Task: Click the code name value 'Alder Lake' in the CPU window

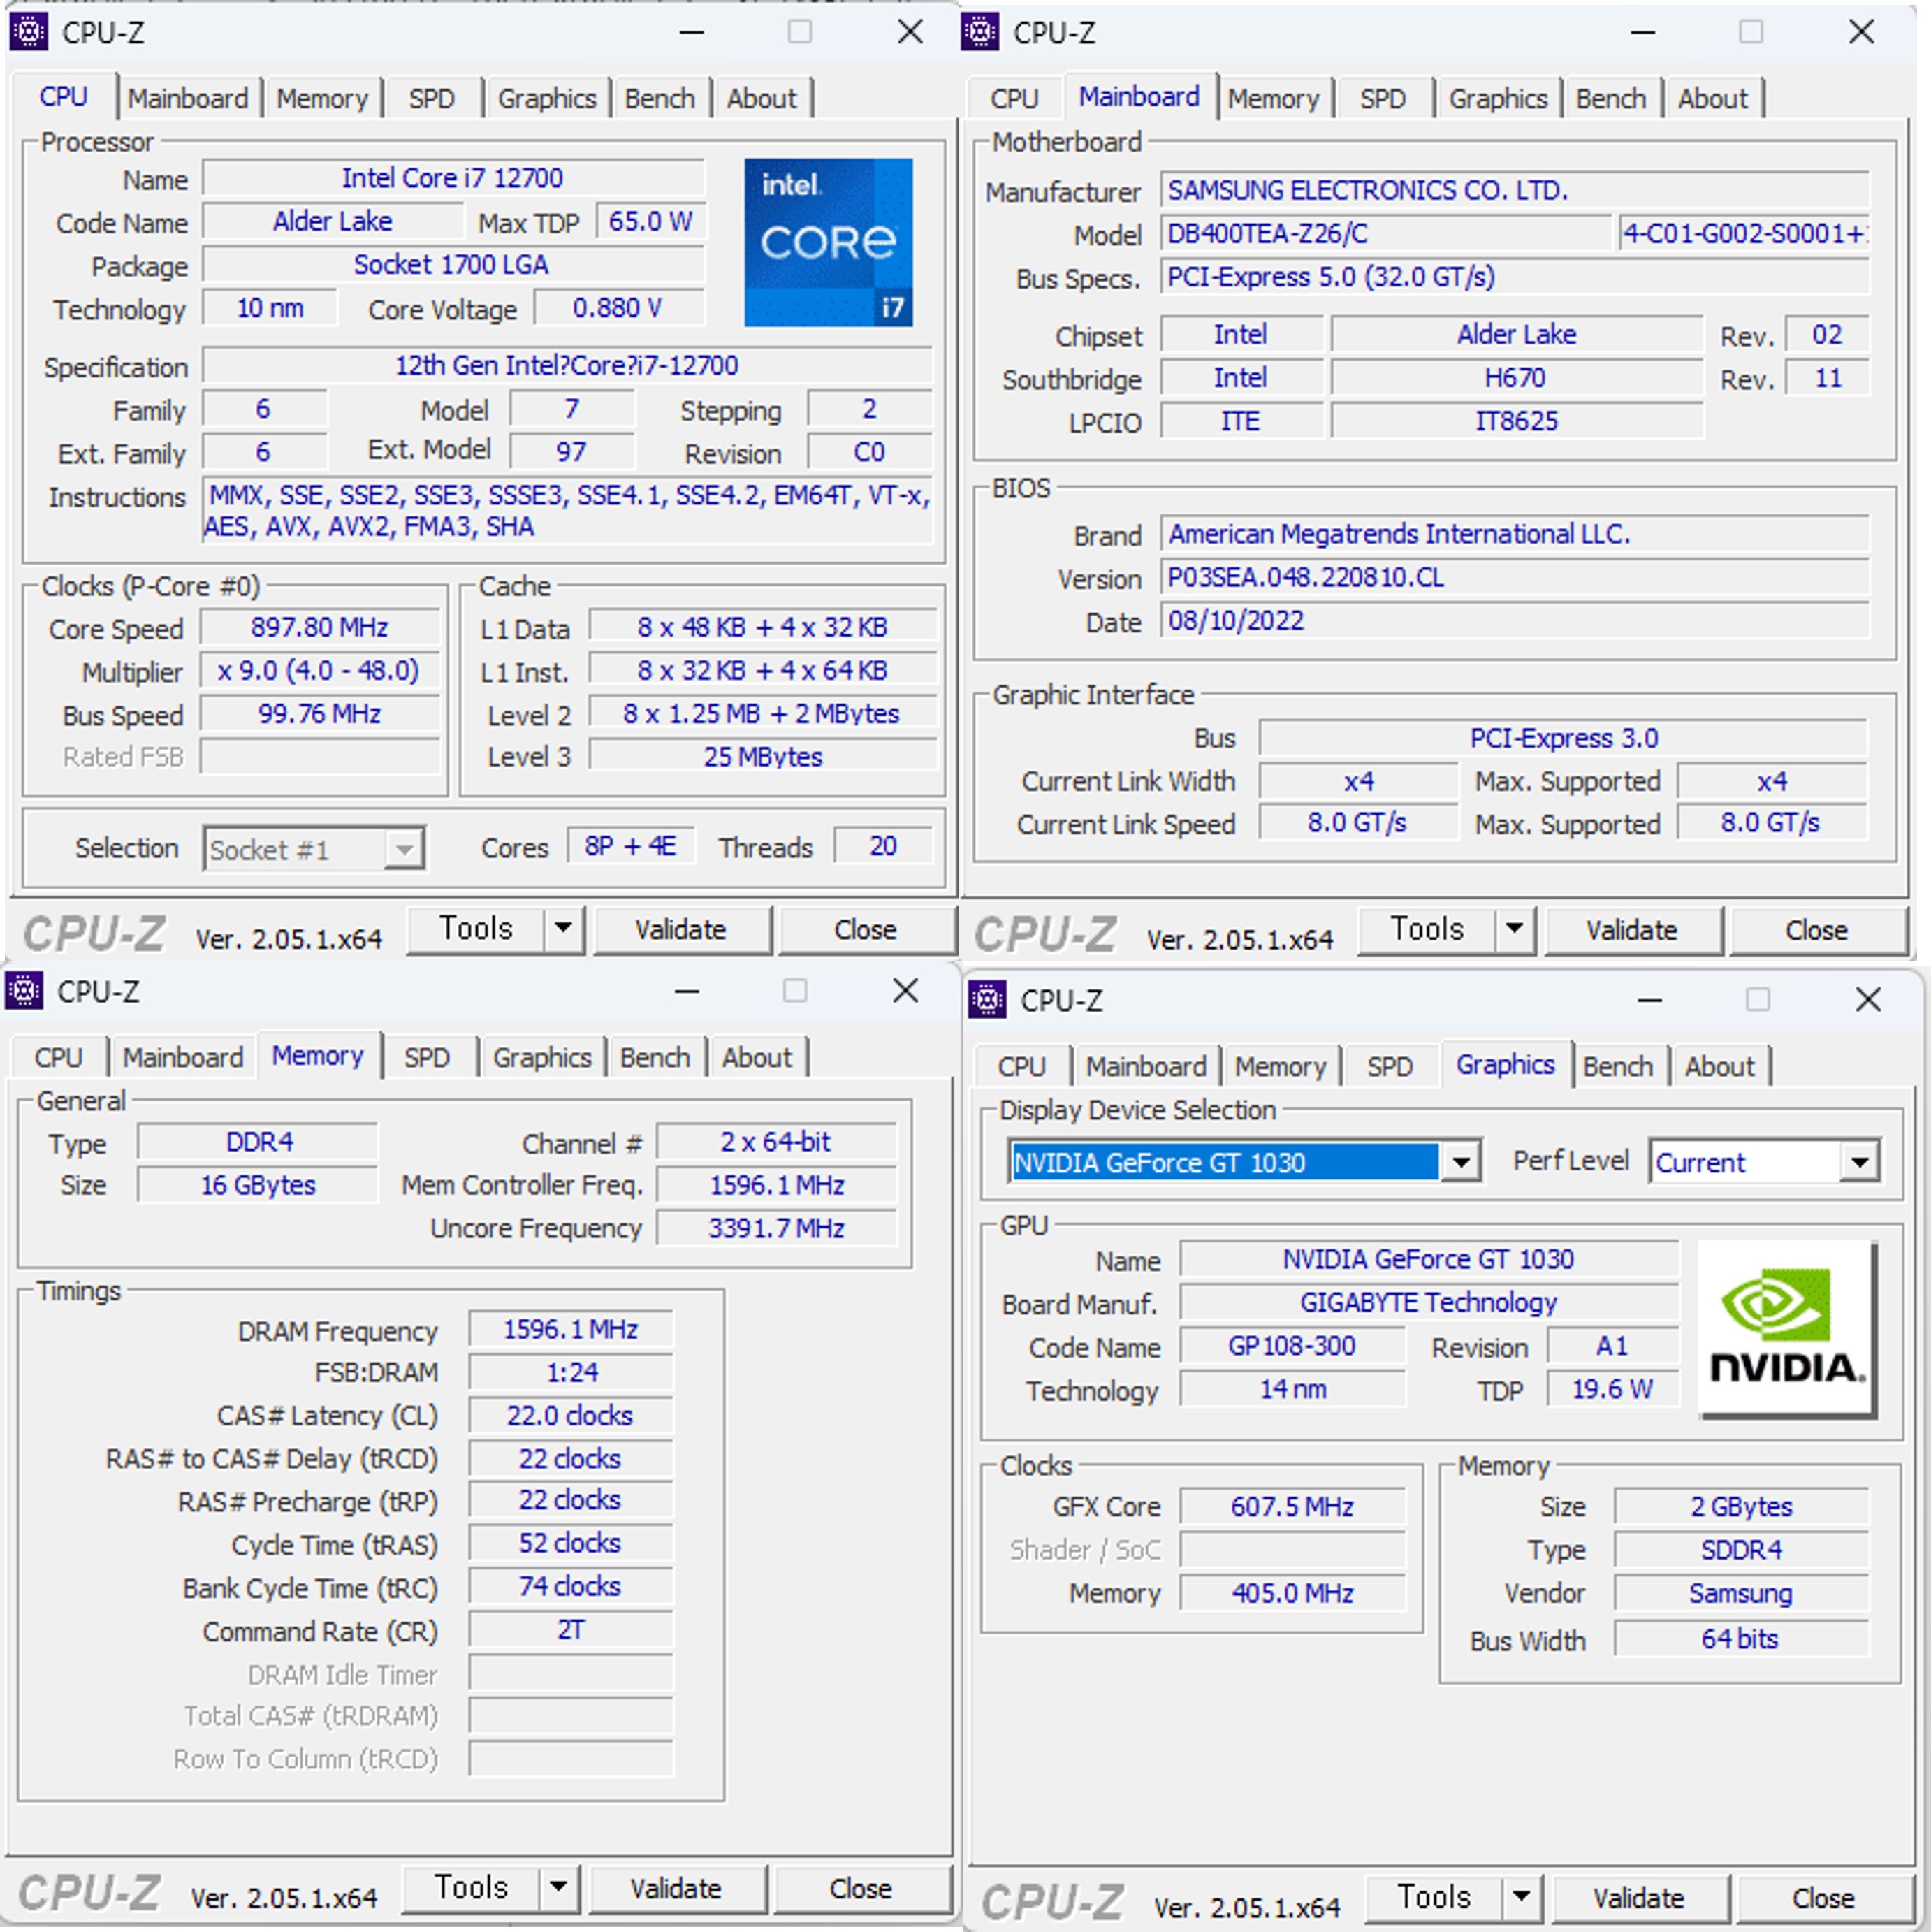Action: pyautogui.click(x=333, y=221)
